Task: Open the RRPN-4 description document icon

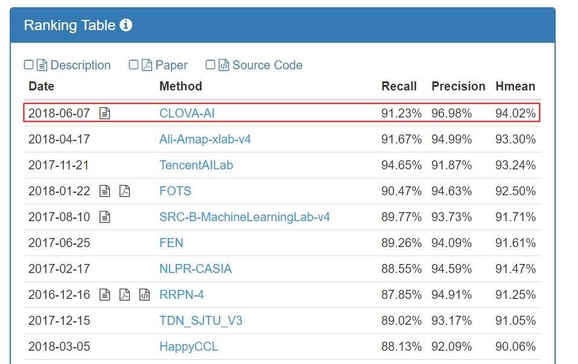Action: click(105, 295)
